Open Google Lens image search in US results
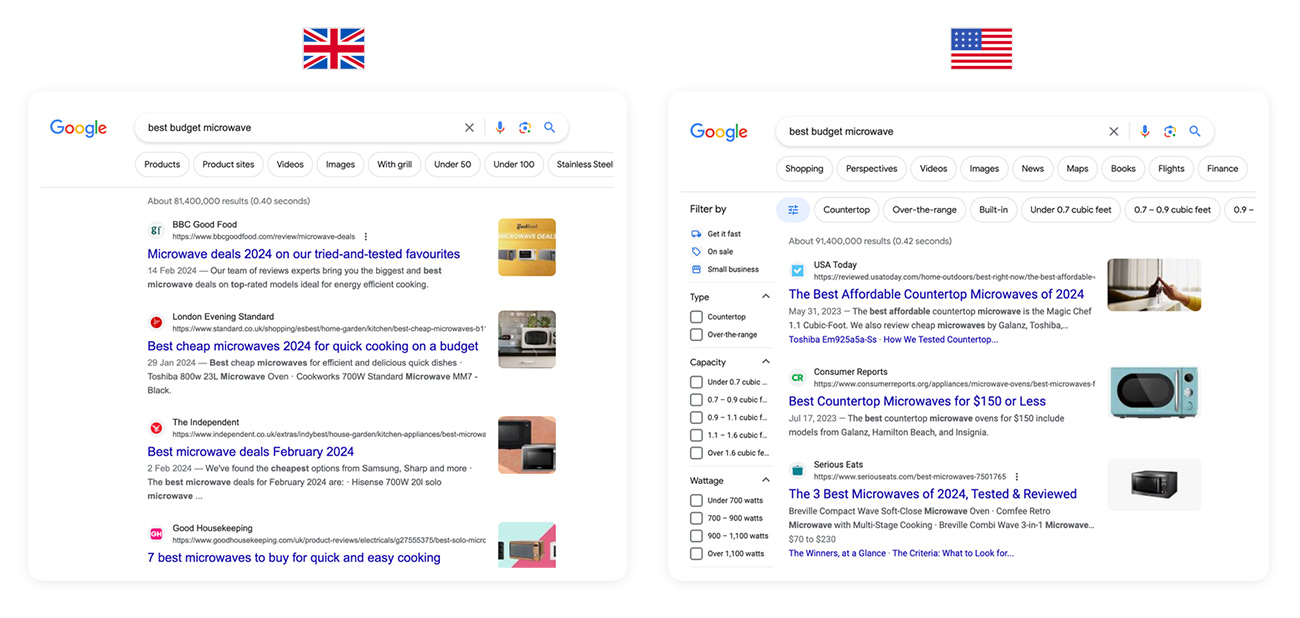The width and height of the screenshot is (1300, 618). point(1170,131)
